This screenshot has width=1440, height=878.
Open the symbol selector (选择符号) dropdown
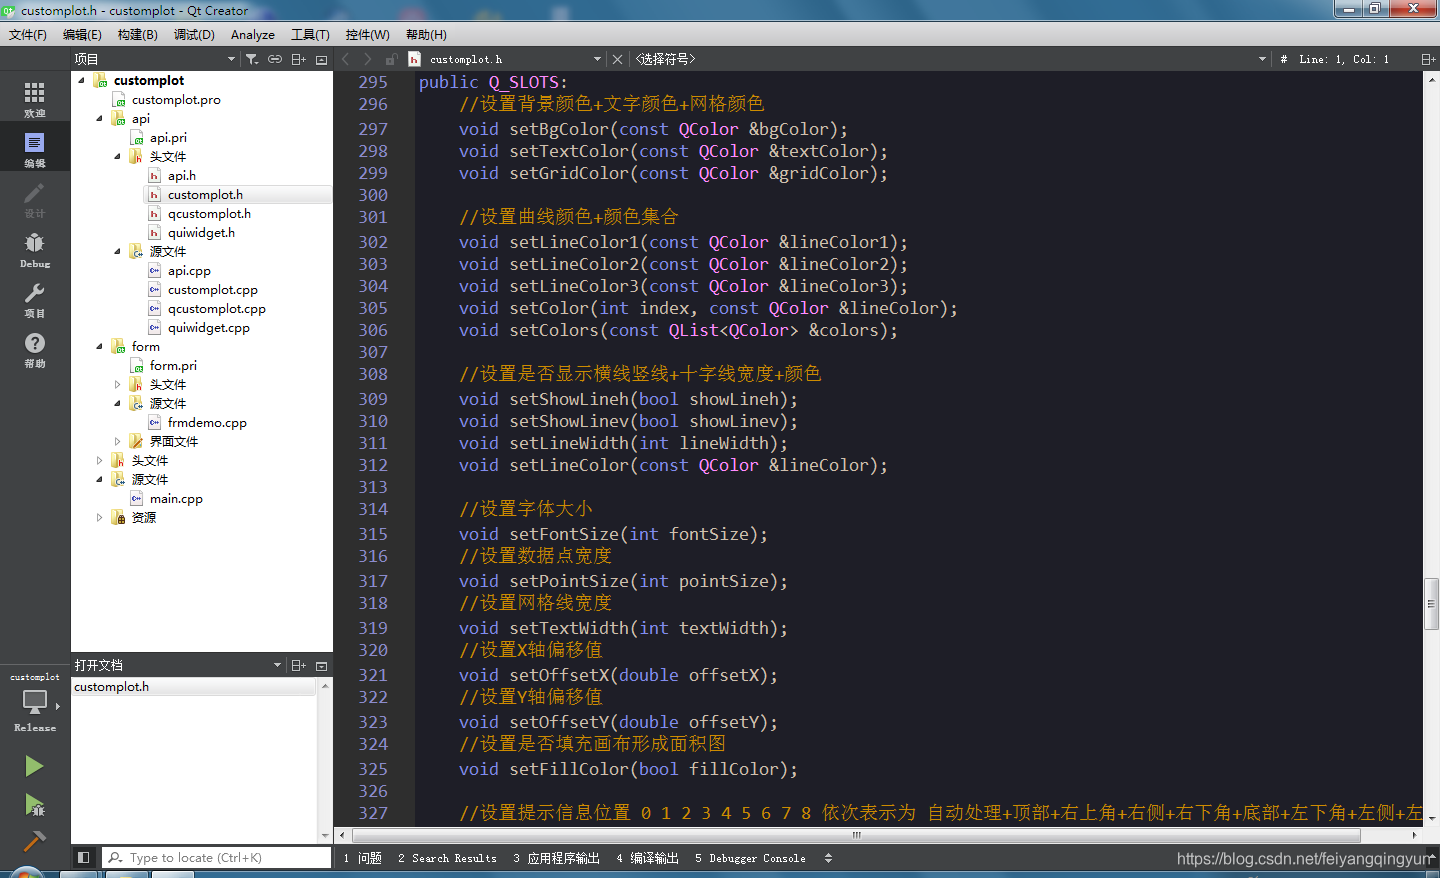[950, 59]
